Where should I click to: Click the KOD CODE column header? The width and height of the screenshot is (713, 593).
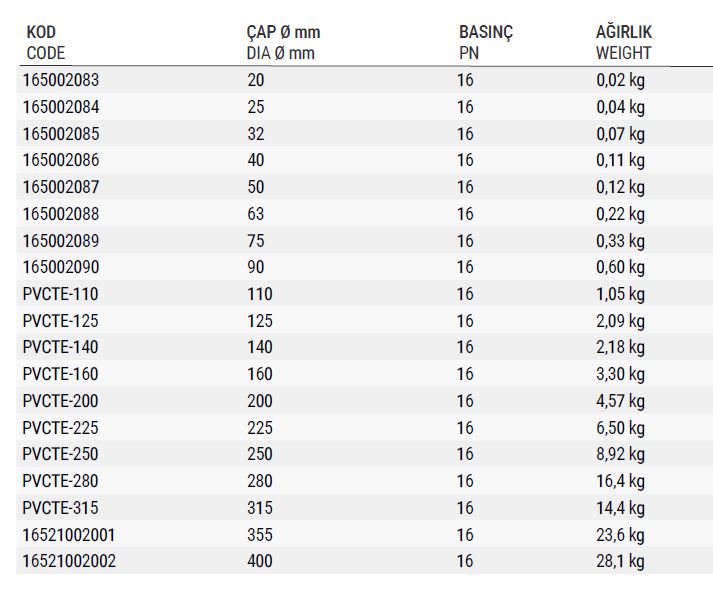point(45,42)
